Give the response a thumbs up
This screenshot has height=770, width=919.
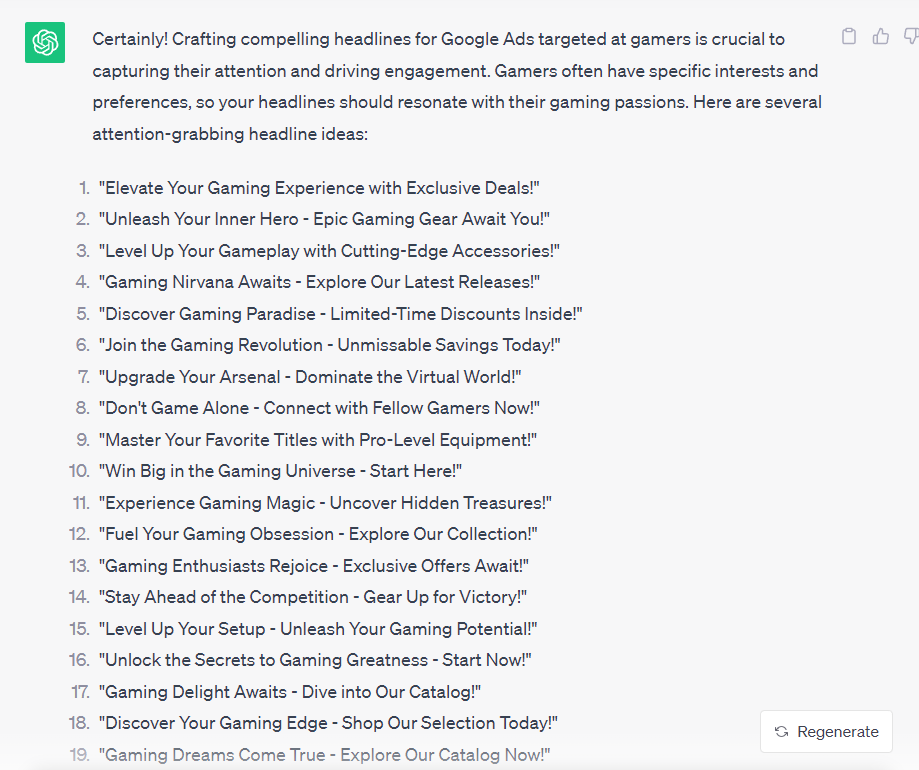coord(881,37)
